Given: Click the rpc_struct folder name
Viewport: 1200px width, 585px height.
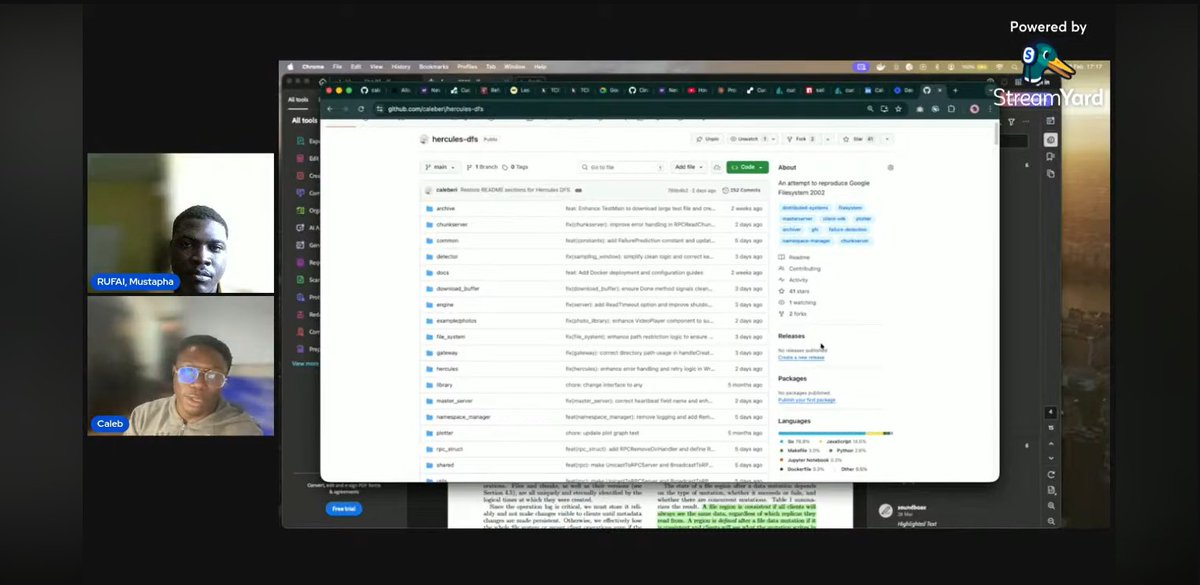Looking at the screenshot, I should 450,449.
